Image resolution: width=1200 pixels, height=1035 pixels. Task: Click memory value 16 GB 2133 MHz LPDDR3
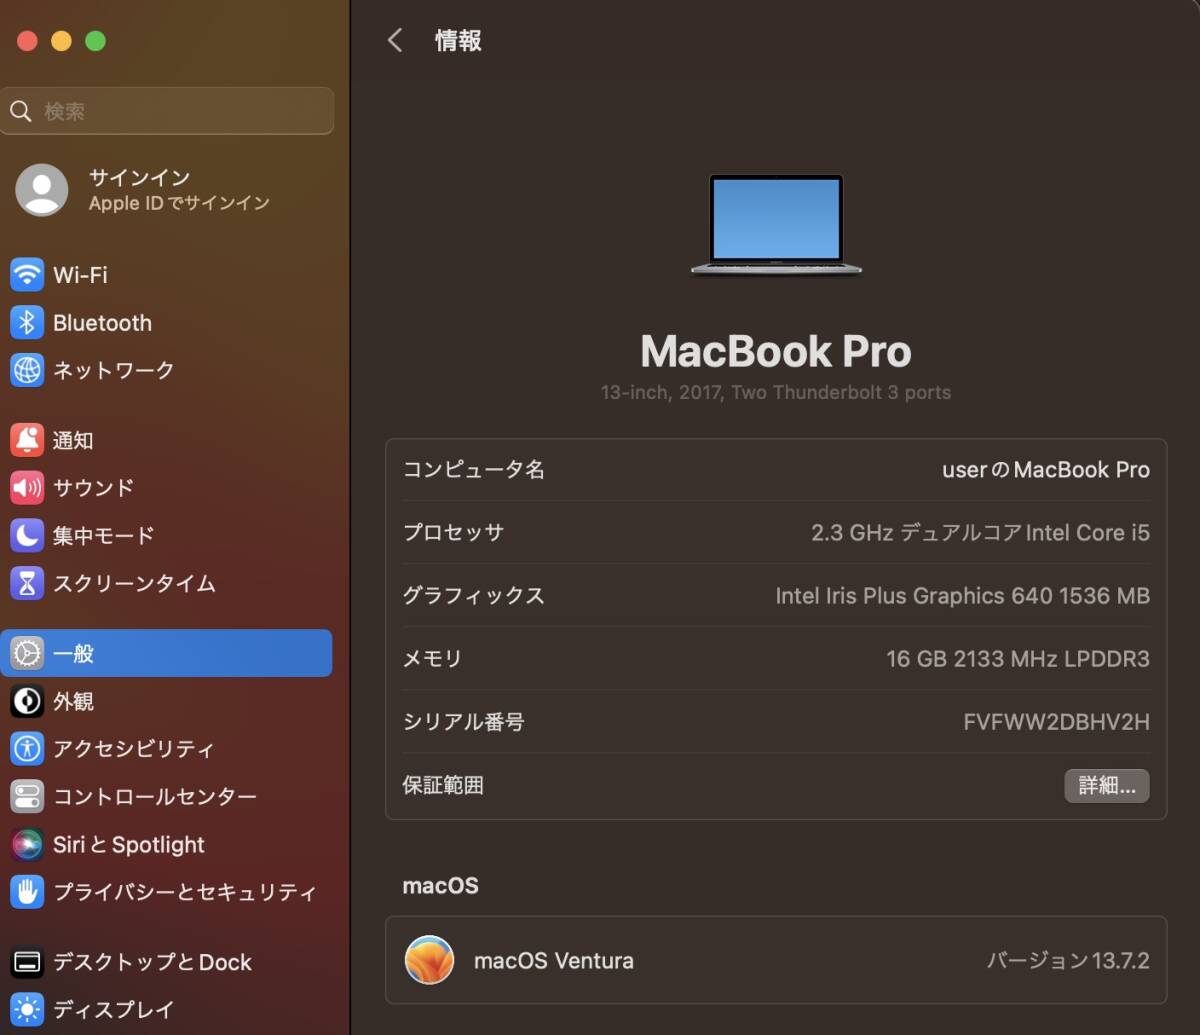coord(1018,658)
